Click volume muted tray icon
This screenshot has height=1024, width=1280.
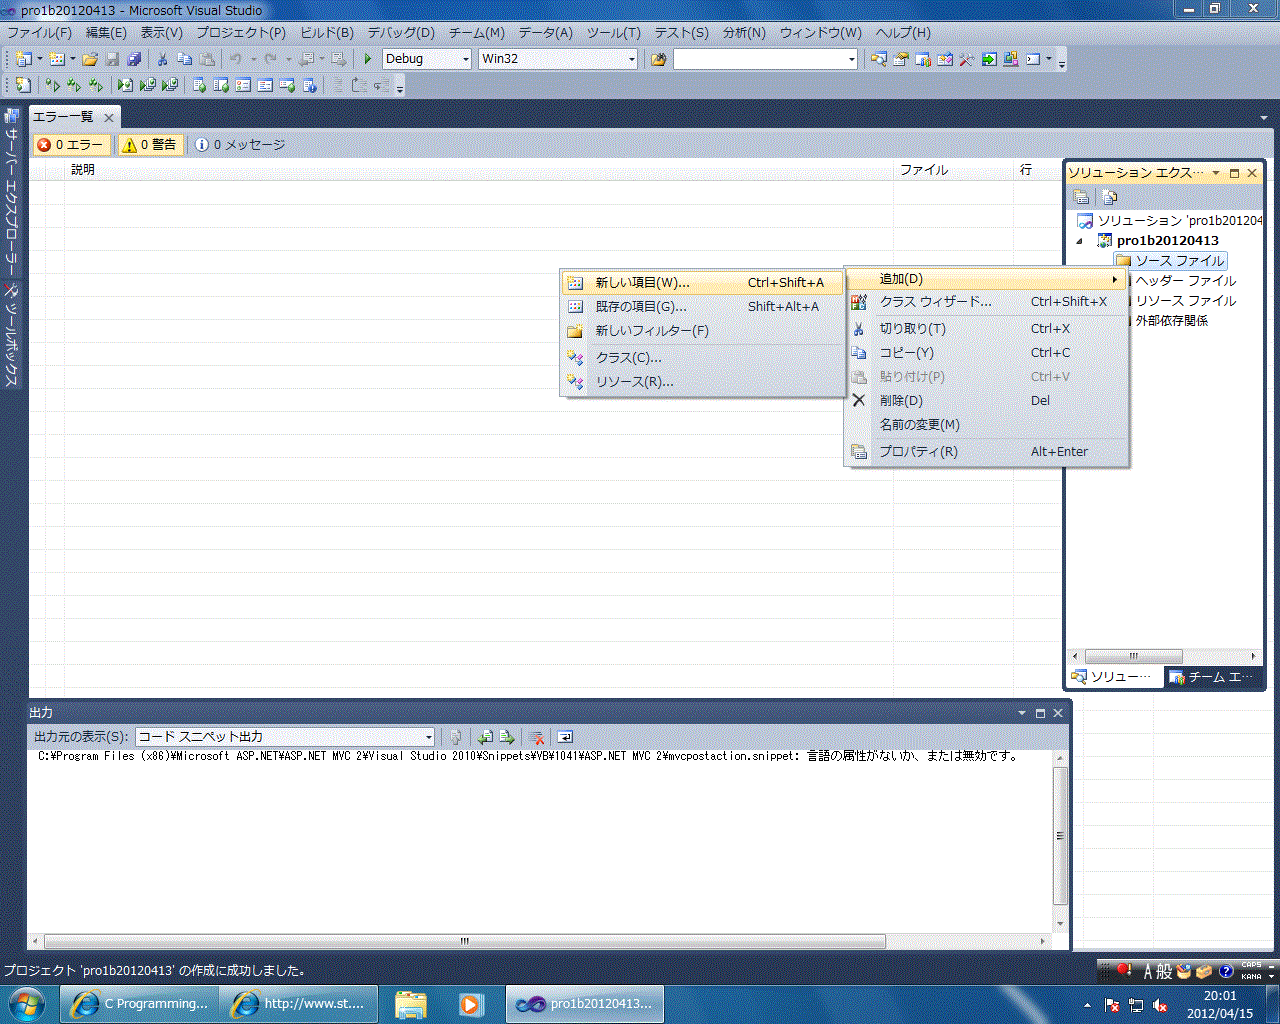(x=1161, y=1005)
